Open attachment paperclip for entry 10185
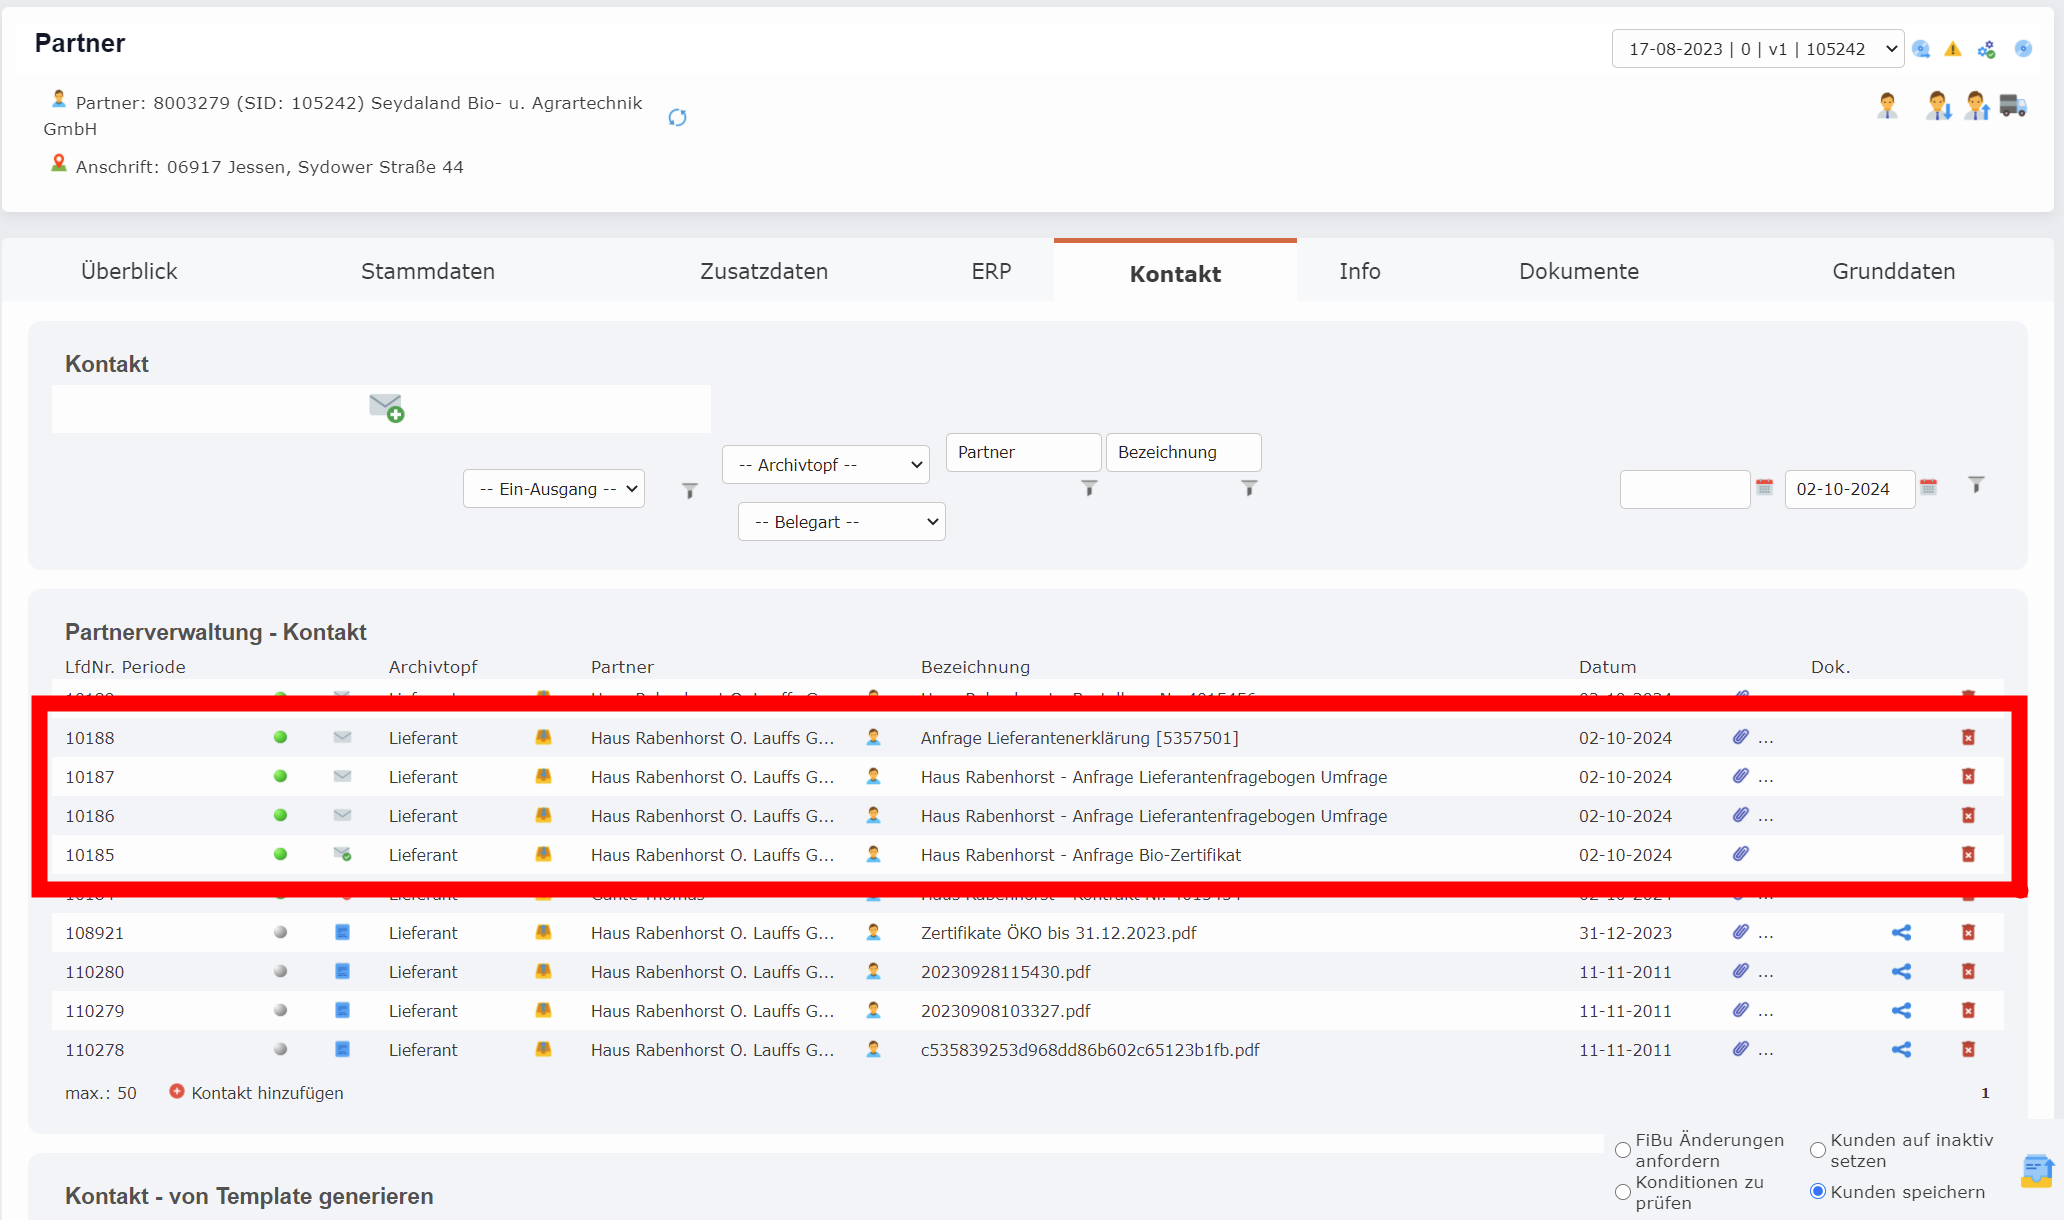This screenshot has height=1220, width=2064. click(1741, 854)
